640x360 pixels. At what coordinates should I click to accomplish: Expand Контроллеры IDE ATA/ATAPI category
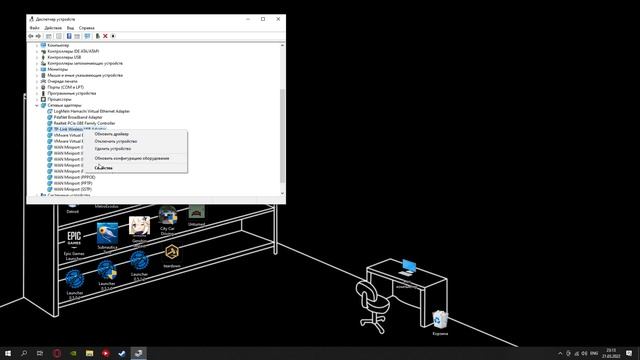tap(37, 51)
